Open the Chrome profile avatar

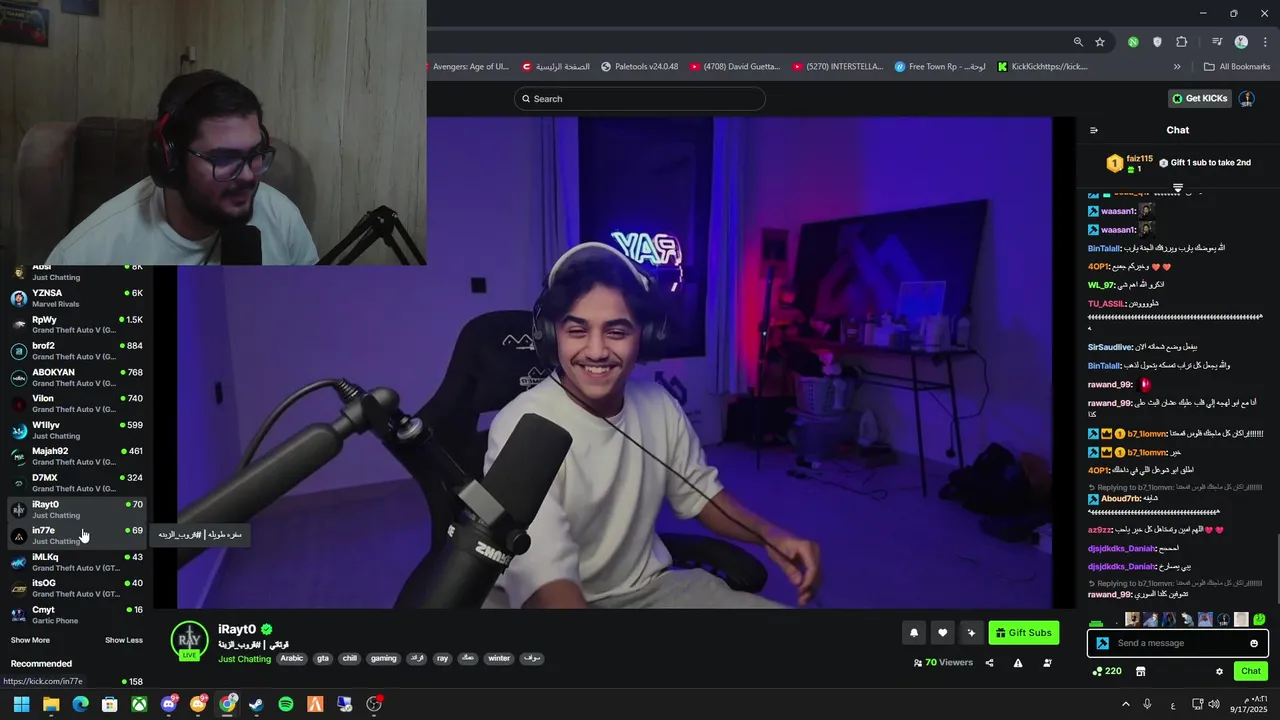(x=1241, y=42)
